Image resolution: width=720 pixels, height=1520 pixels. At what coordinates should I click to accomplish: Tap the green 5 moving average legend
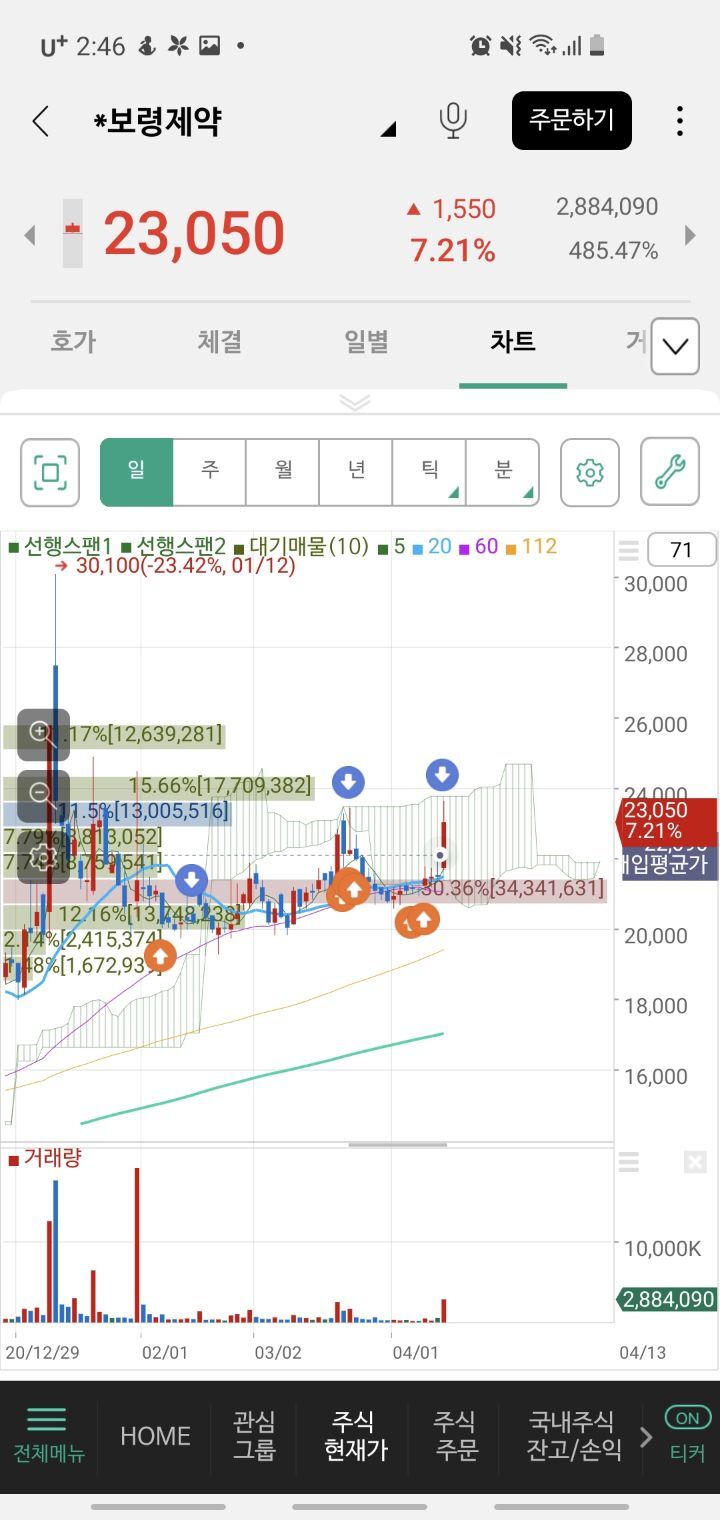392,547
